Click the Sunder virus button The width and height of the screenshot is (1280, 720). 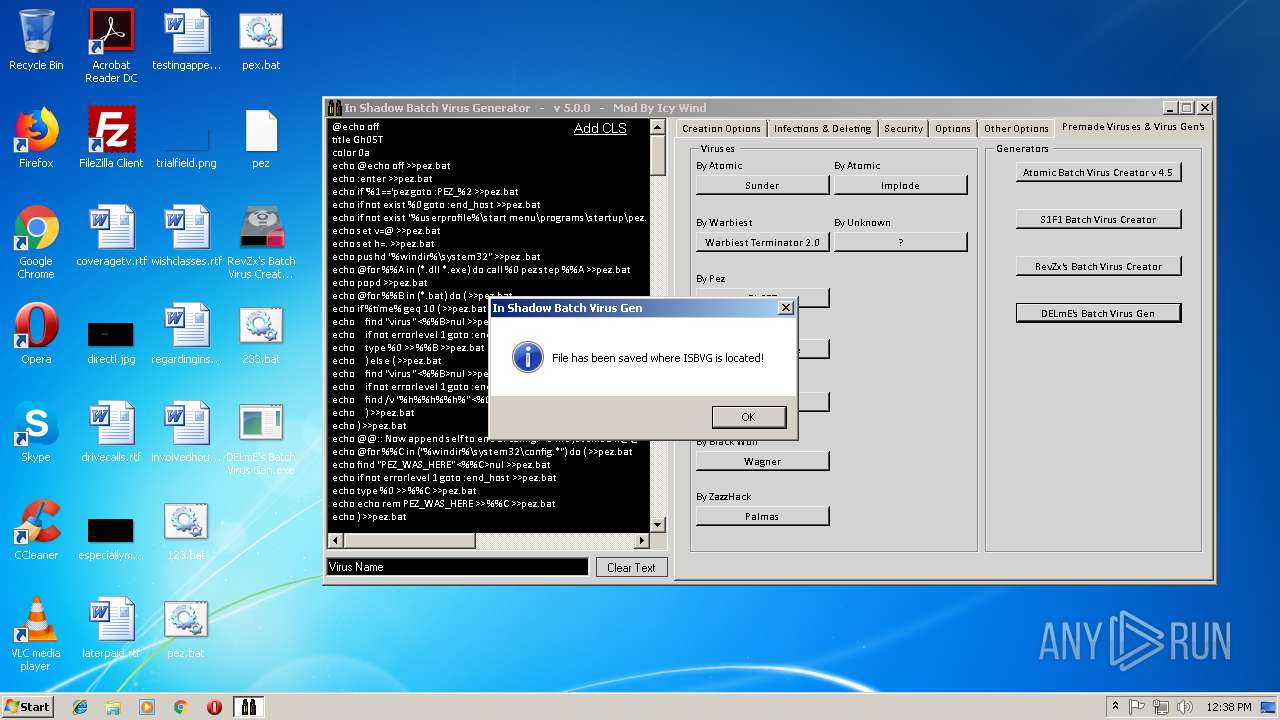[x=762, y=185]
